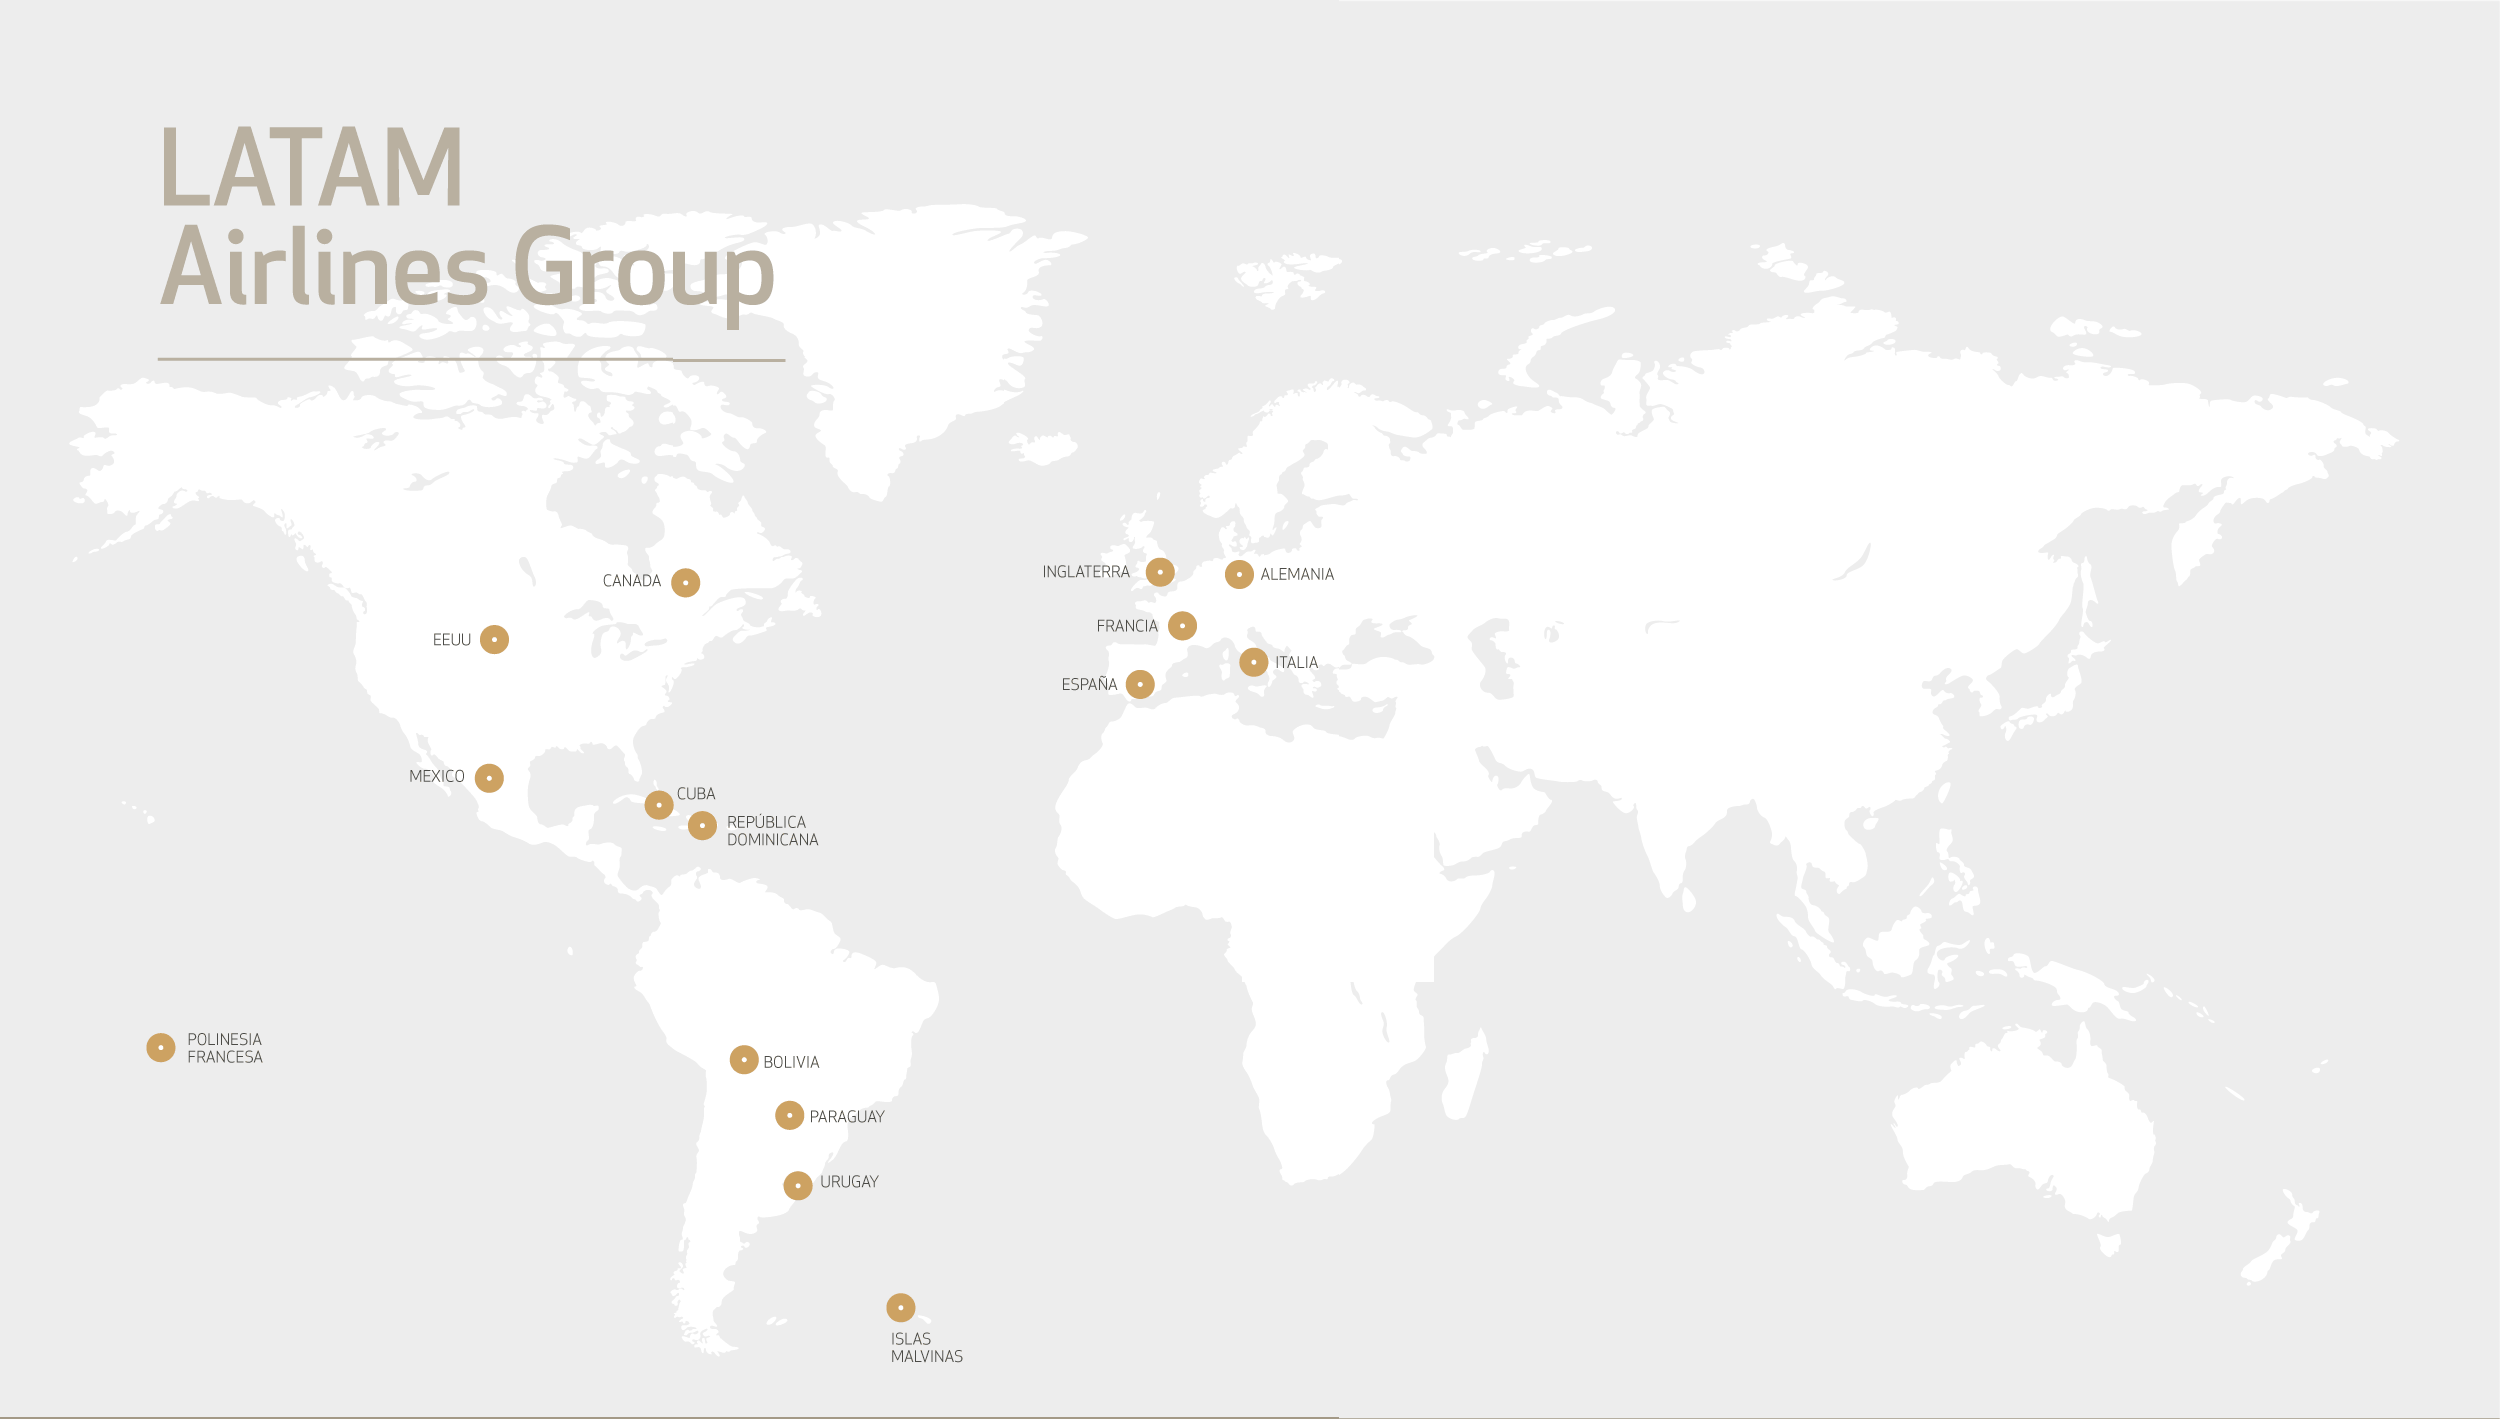Select the Cuba destination marker

659,804
